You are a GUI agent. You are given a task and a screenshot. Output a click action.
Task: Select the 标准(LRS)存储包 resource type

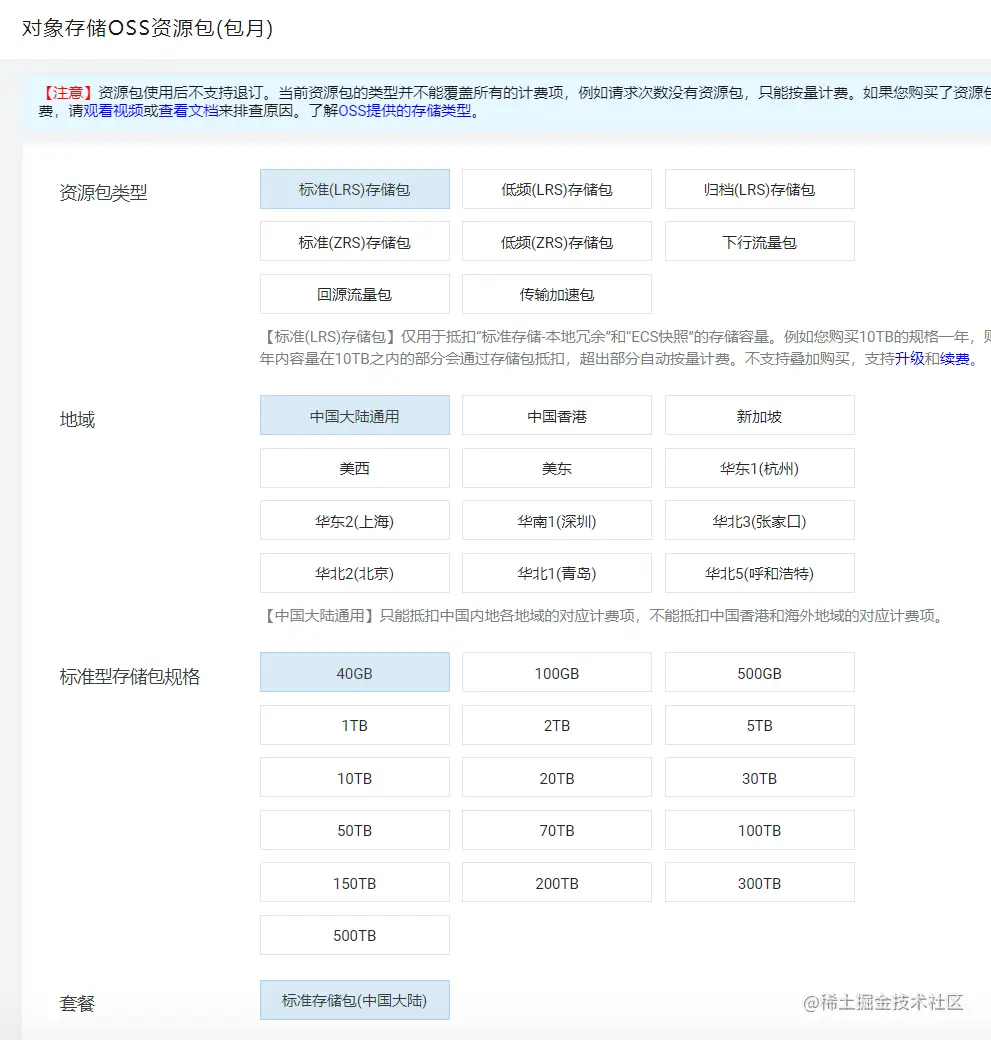point(354,189)
